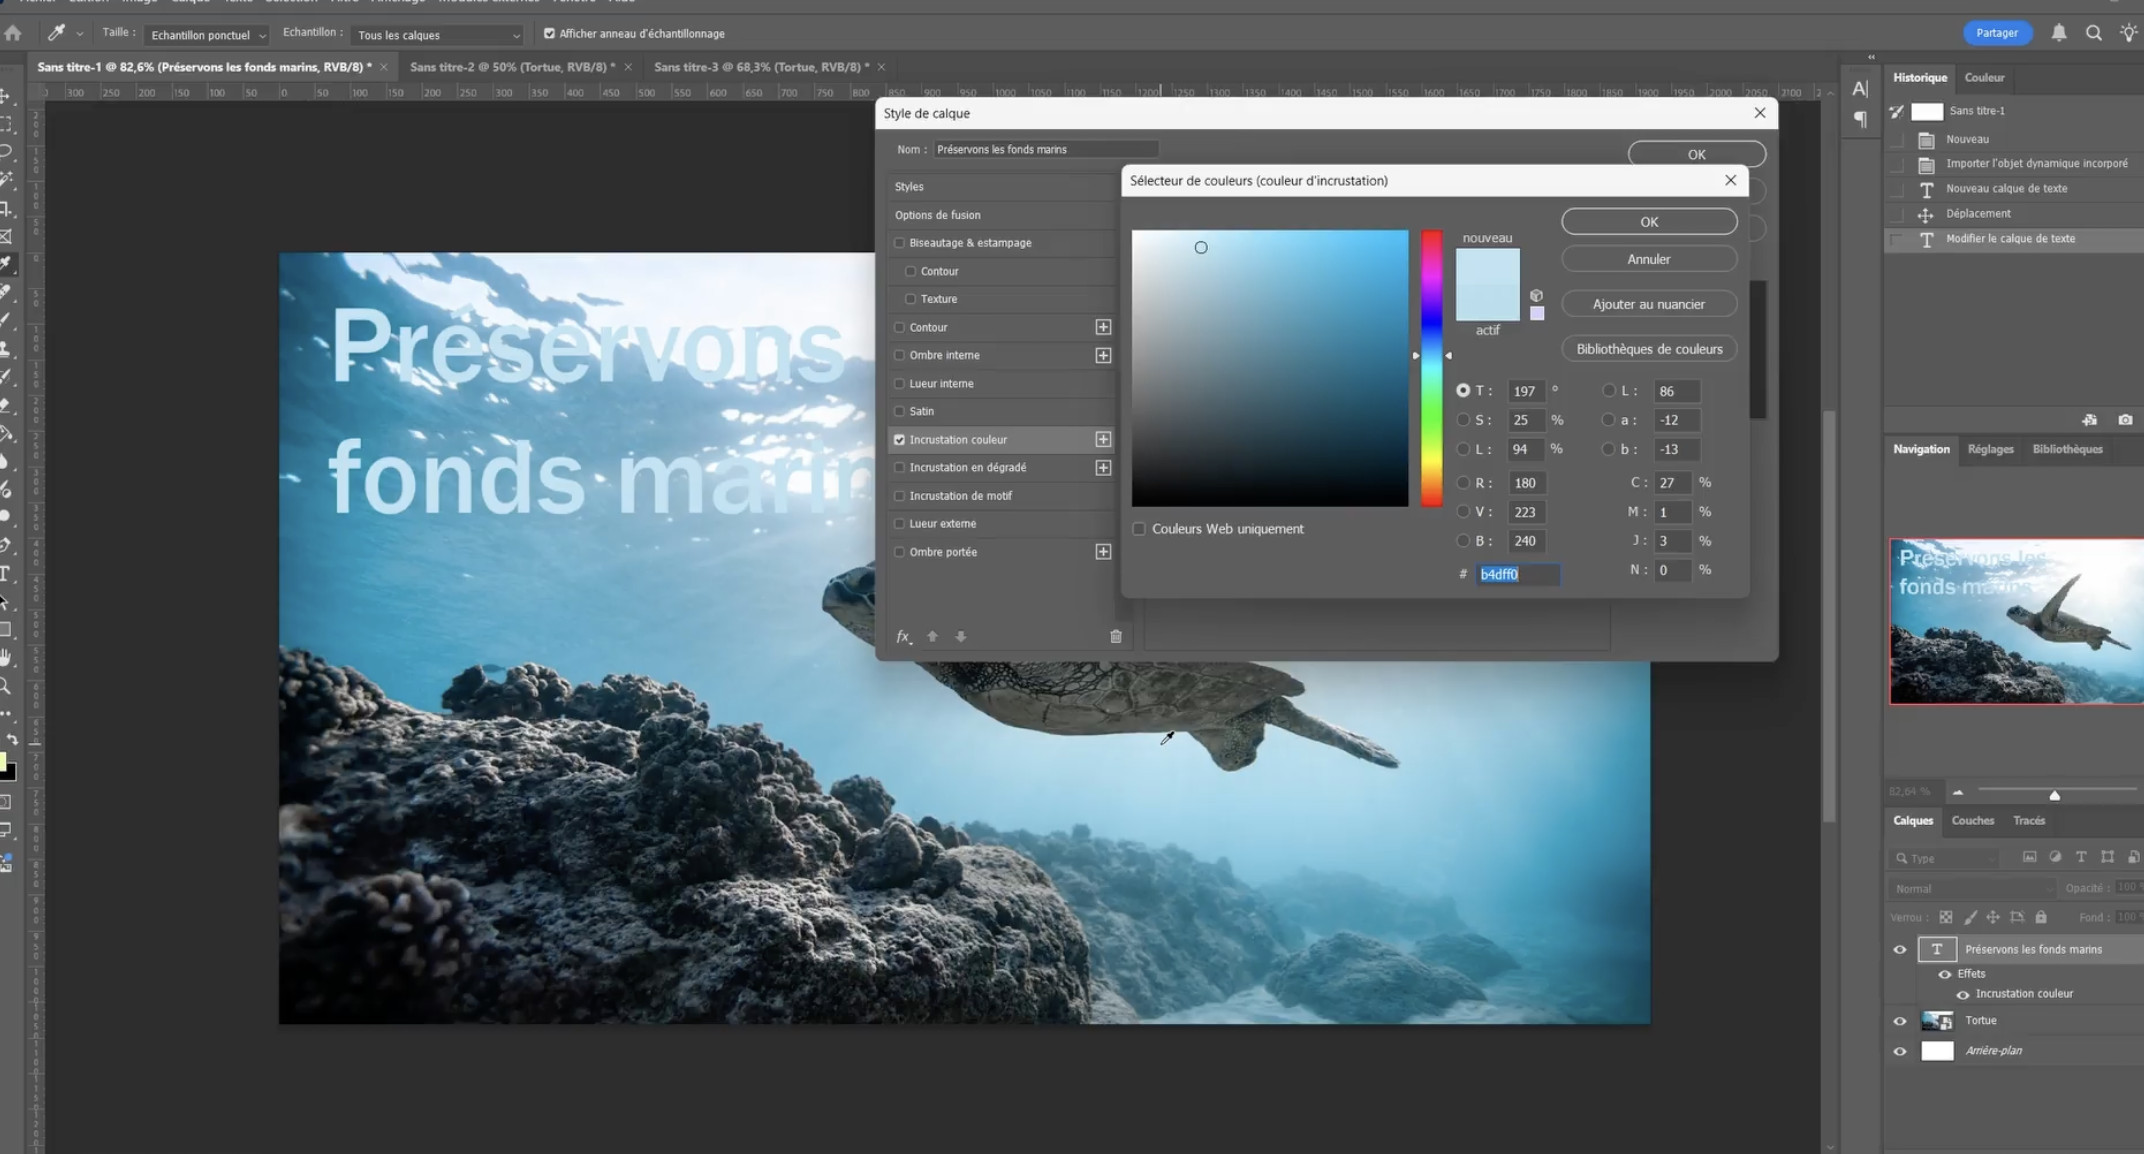The image size is (2144, 1154).
Task: Uncheck Afficher anneau d'échantillonnage
Action: [549, 34]
